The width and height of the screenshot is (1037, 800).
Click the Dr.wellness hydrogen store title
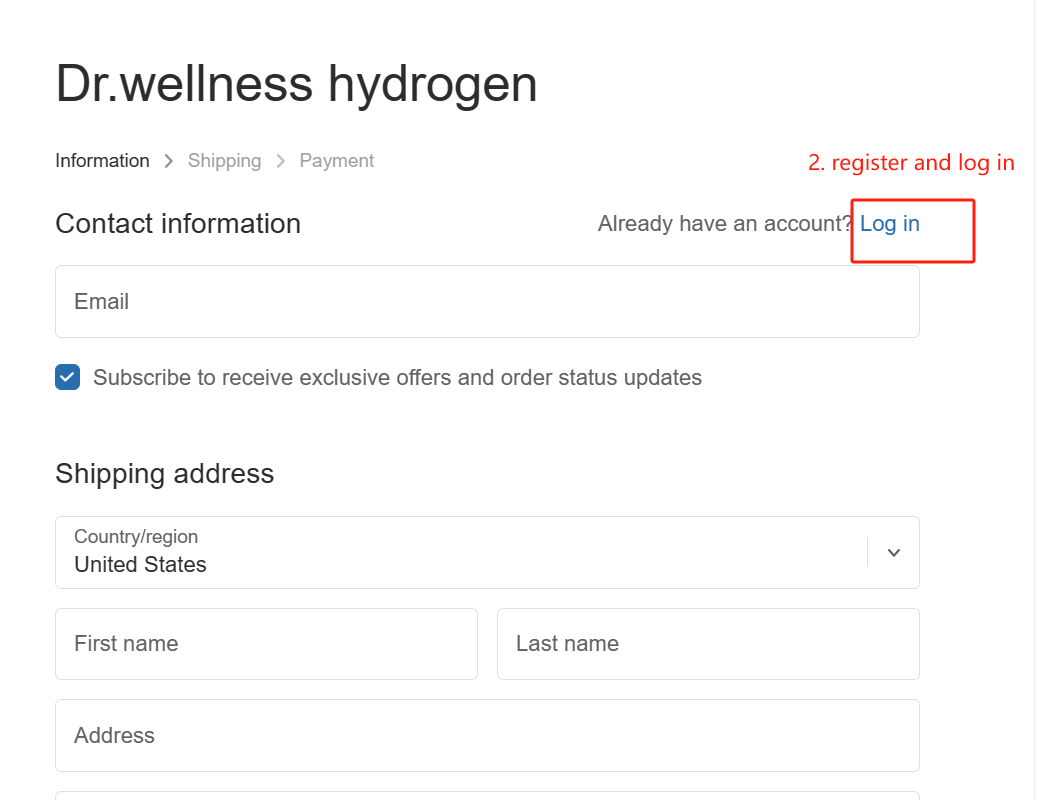[296, 84]
